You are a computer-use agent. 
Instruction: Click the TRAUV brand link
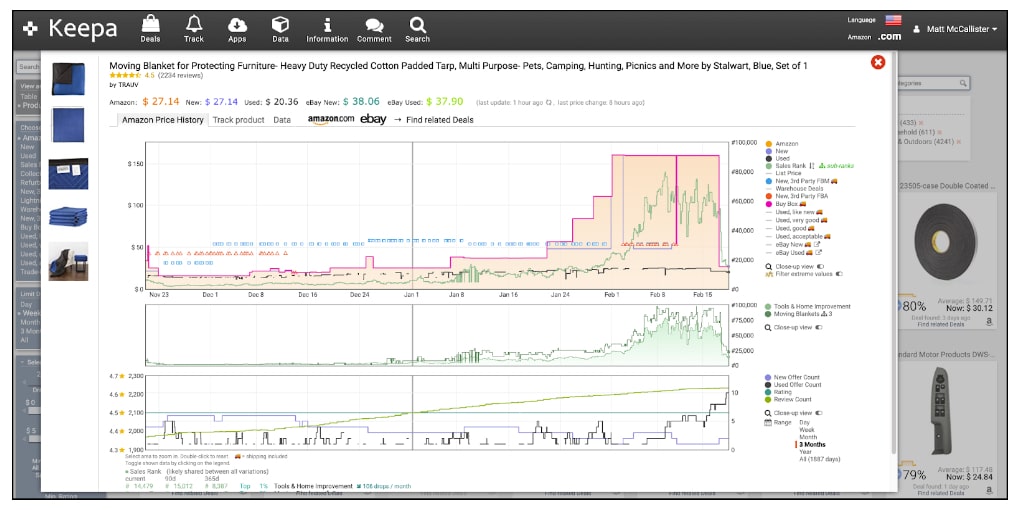click(x=127, y=85)
